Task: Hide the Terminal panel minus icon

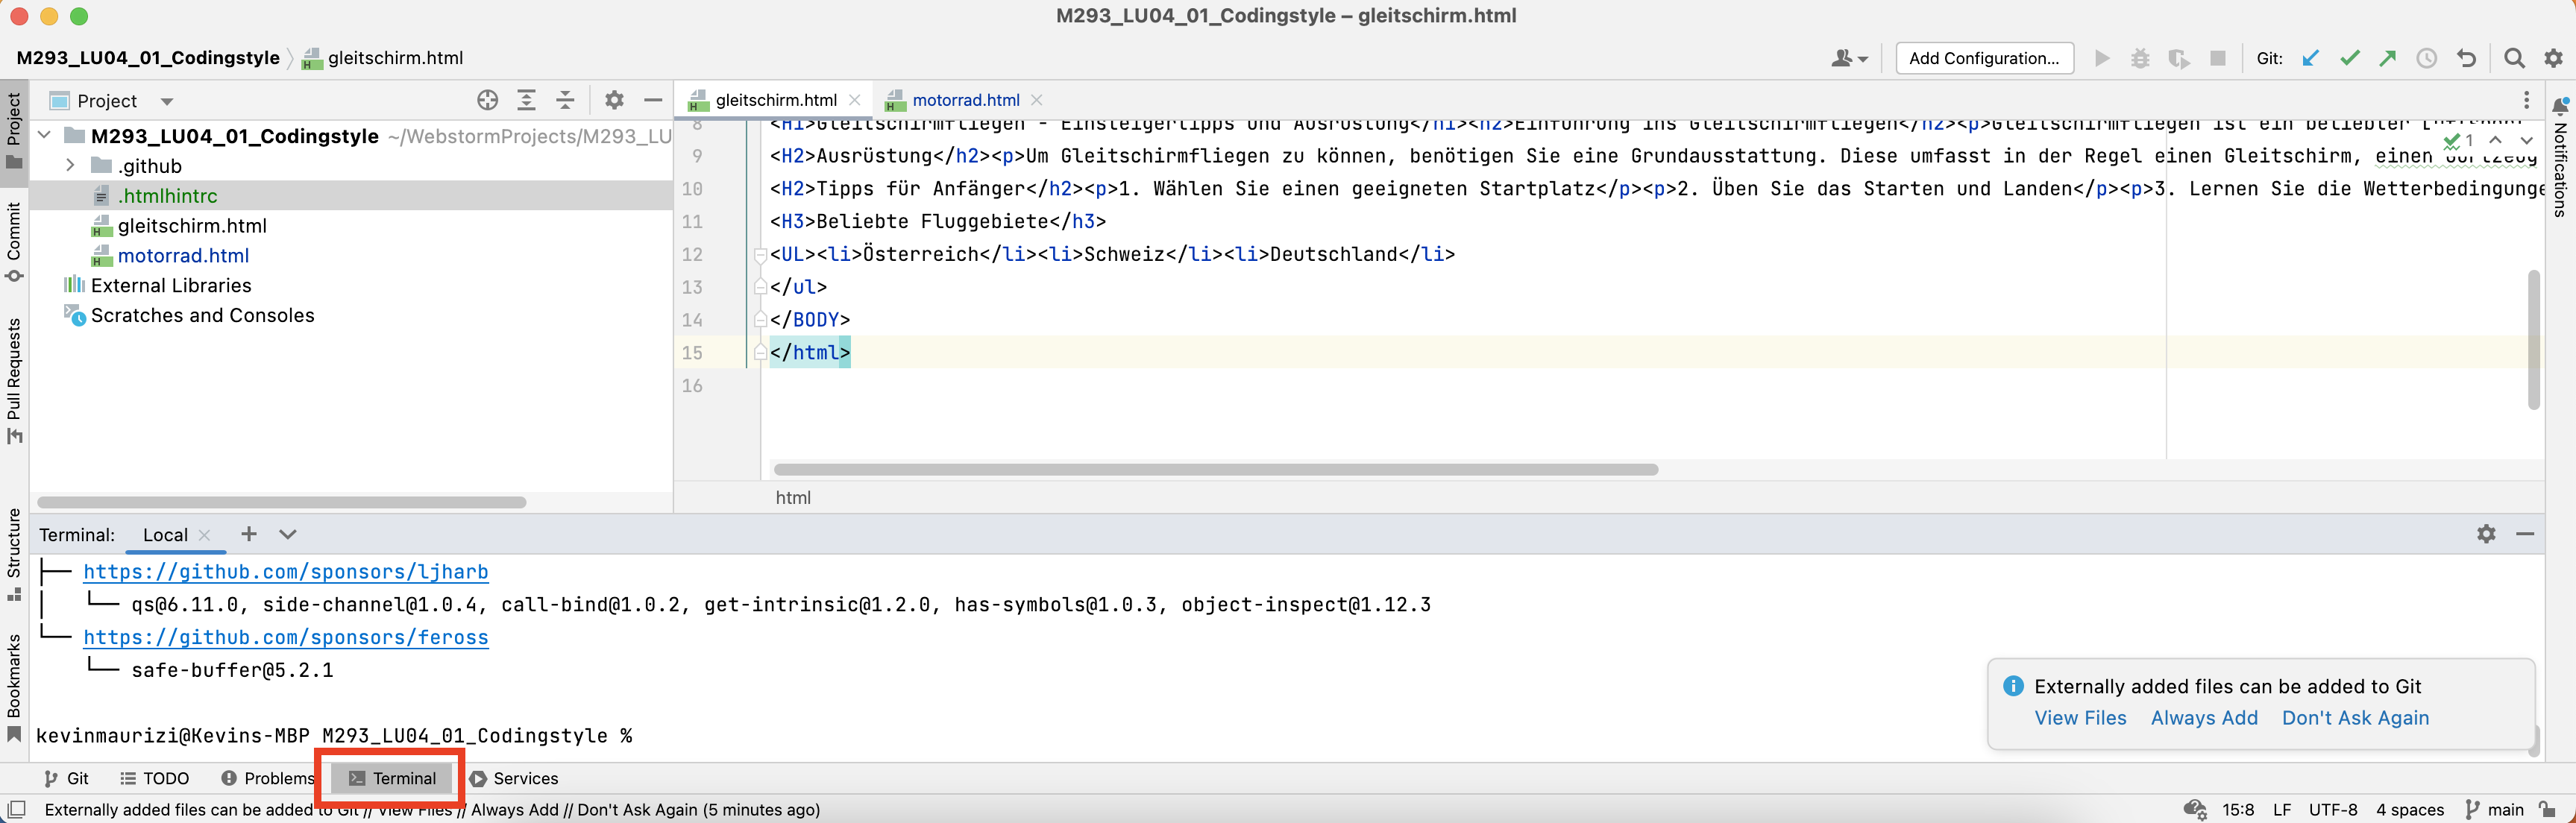Action: point(2525,534)
